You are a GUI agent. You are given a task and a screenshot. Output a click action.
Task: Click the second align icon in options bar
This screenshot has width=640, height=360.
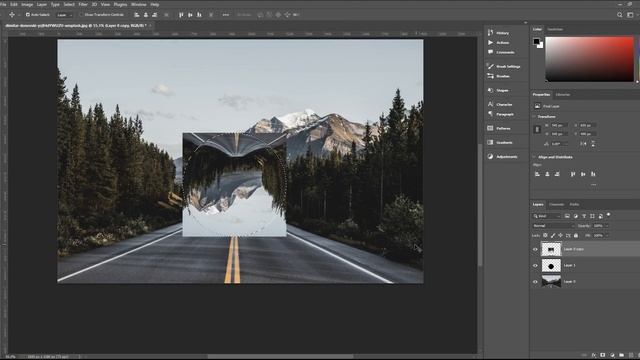[x=146, y=15]
